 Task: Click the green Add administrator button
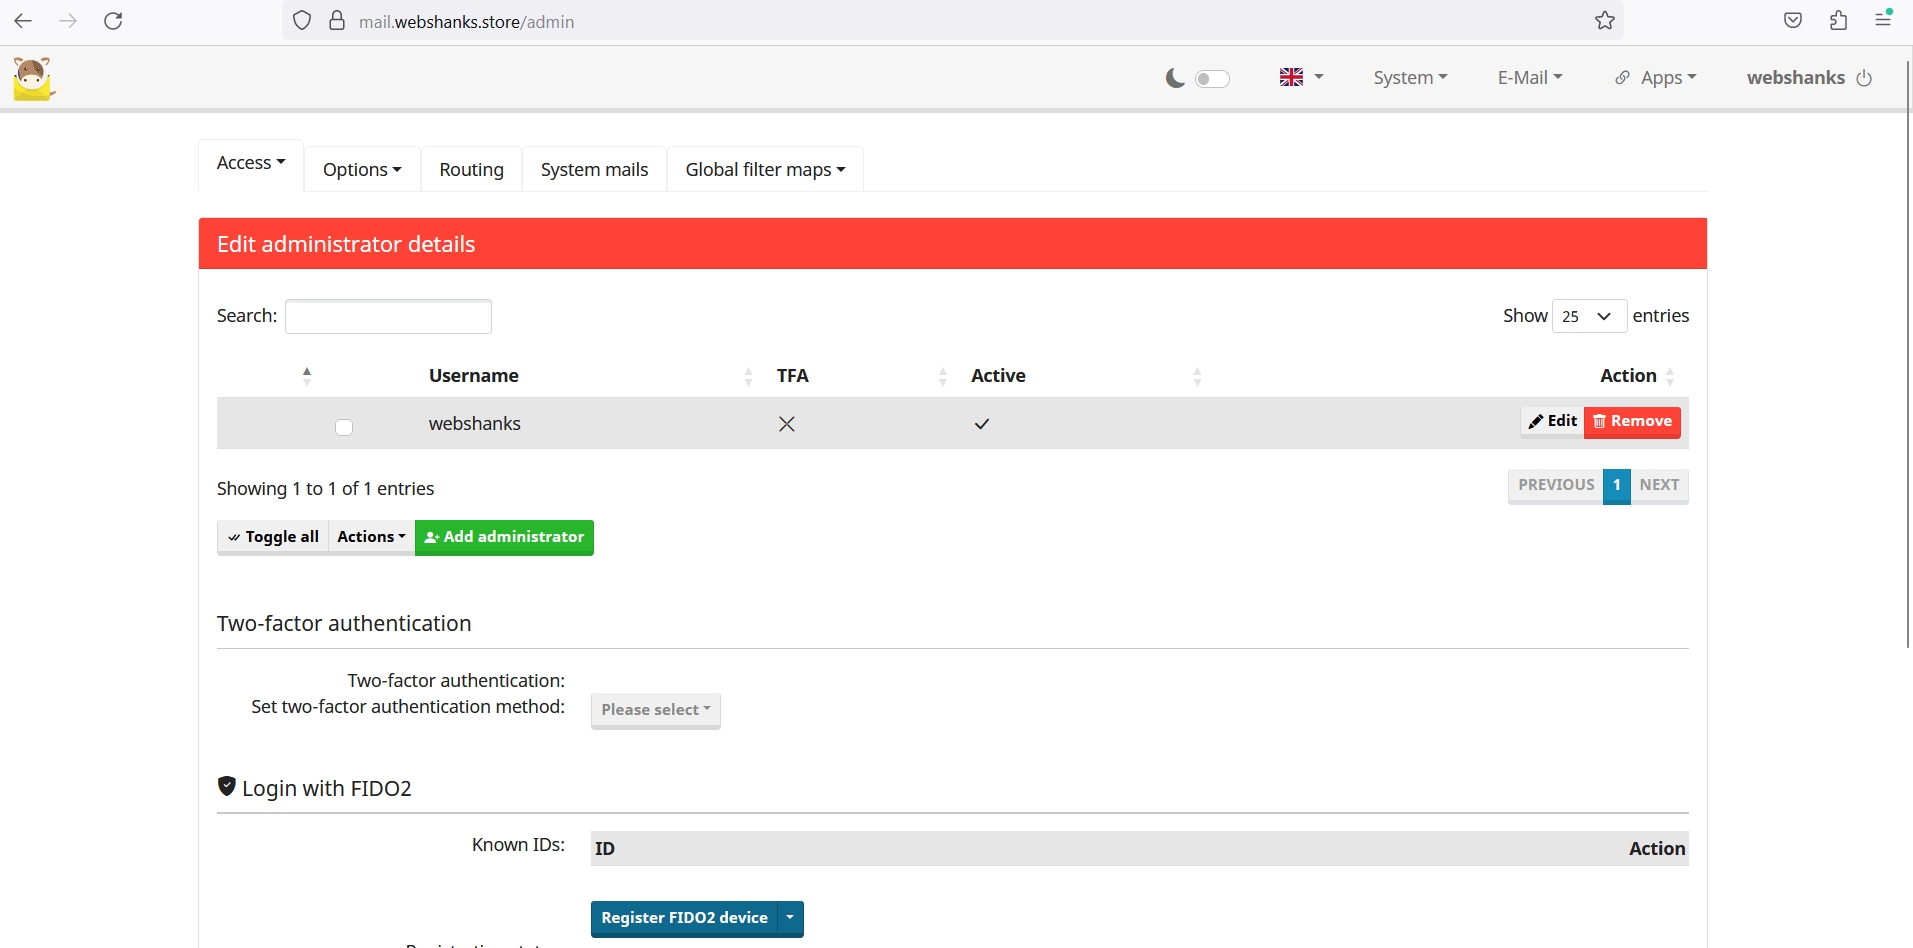point(504,537)
